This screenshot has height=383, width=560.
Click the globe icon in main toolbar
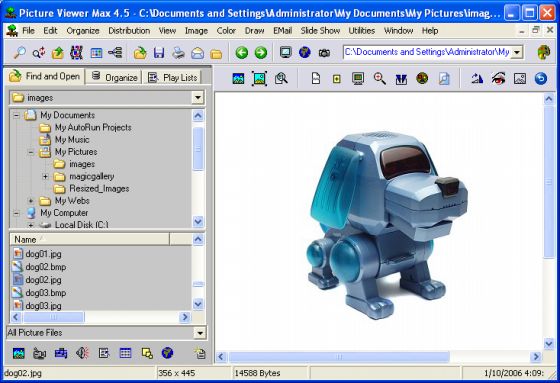click(305, 53)
